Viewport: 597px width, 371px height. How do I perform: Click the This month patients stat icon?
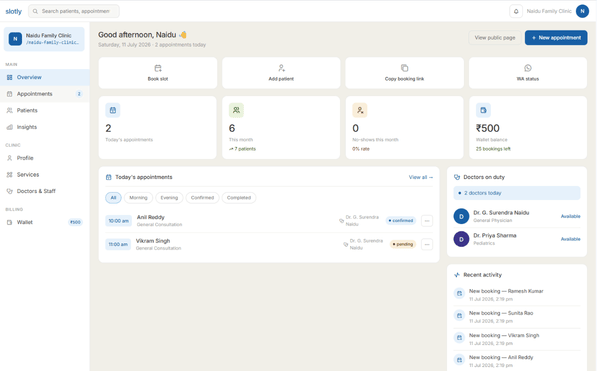point(236,110)
